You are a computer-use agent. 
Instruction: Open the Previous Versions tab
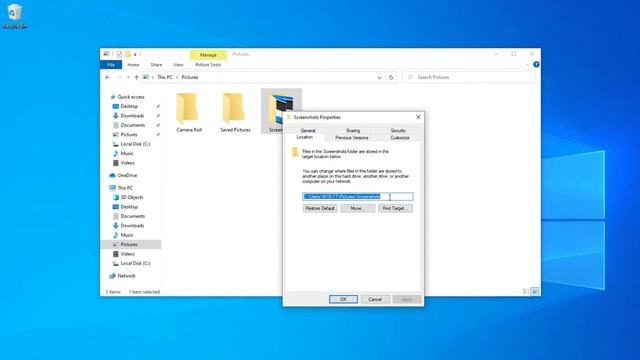click(x=351, y=138)
